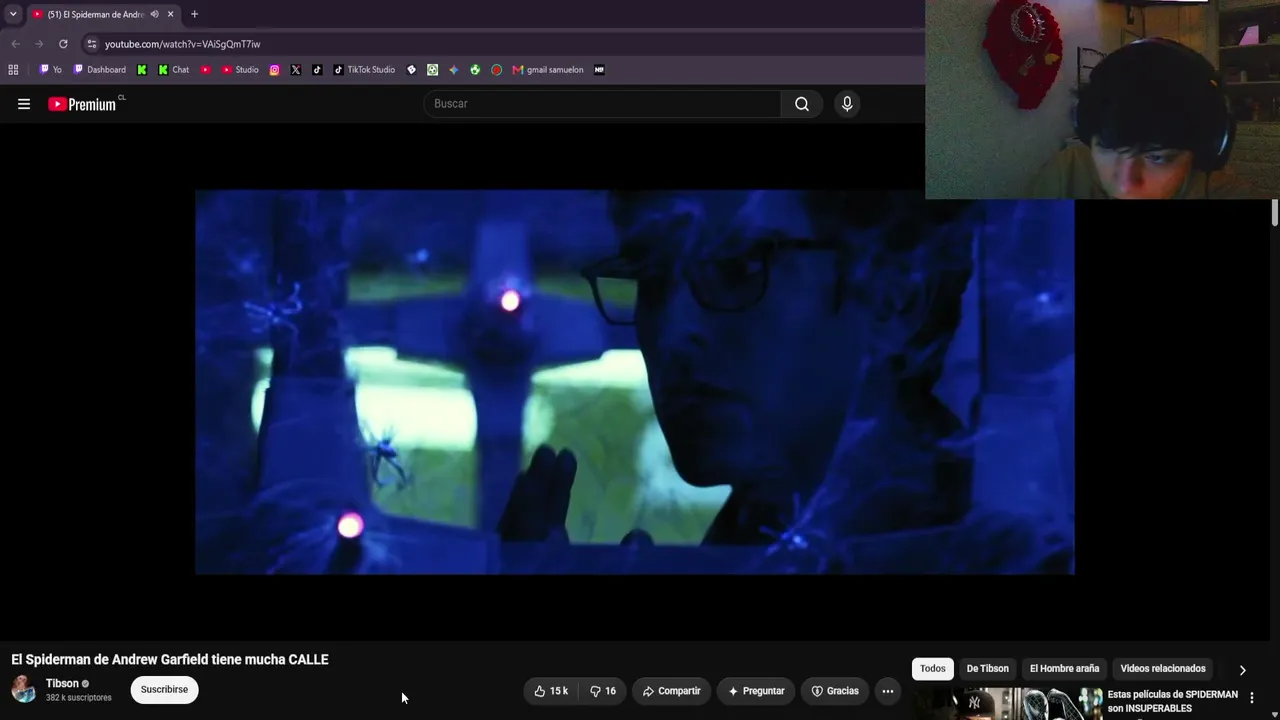Viewport: 1280px width, 720px height.
Task: Go forward to the next page
Action: 39,44
